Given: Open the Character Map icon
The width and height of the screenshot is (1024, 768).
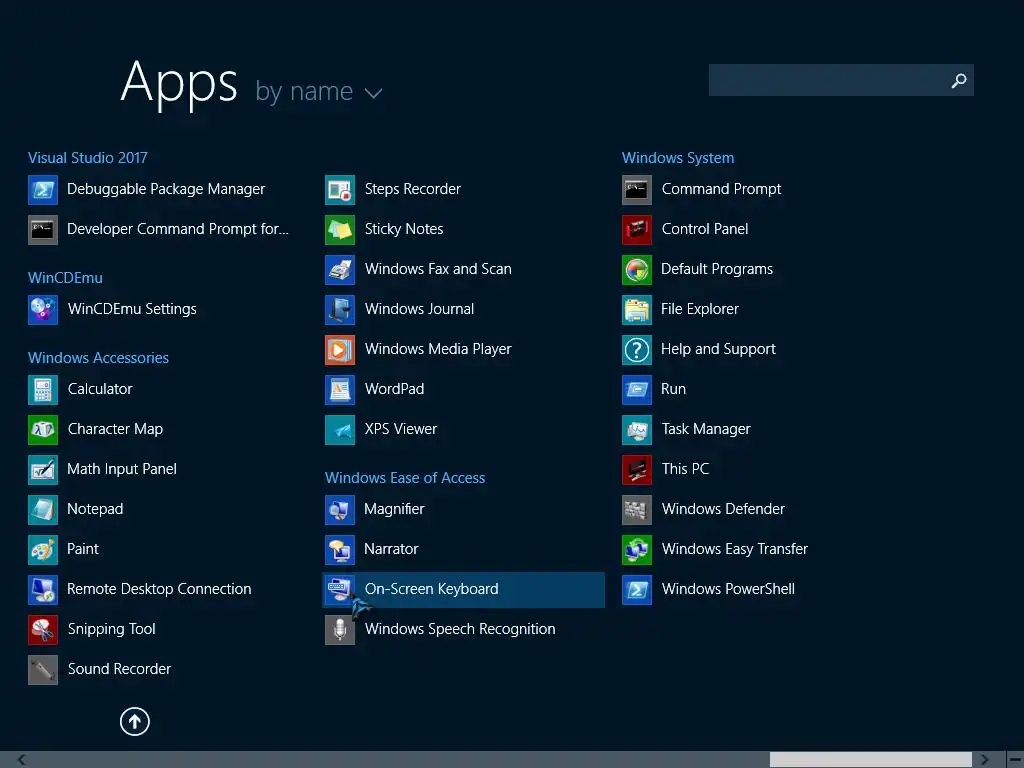Looking at the screenshot, I should coord(43,429).
